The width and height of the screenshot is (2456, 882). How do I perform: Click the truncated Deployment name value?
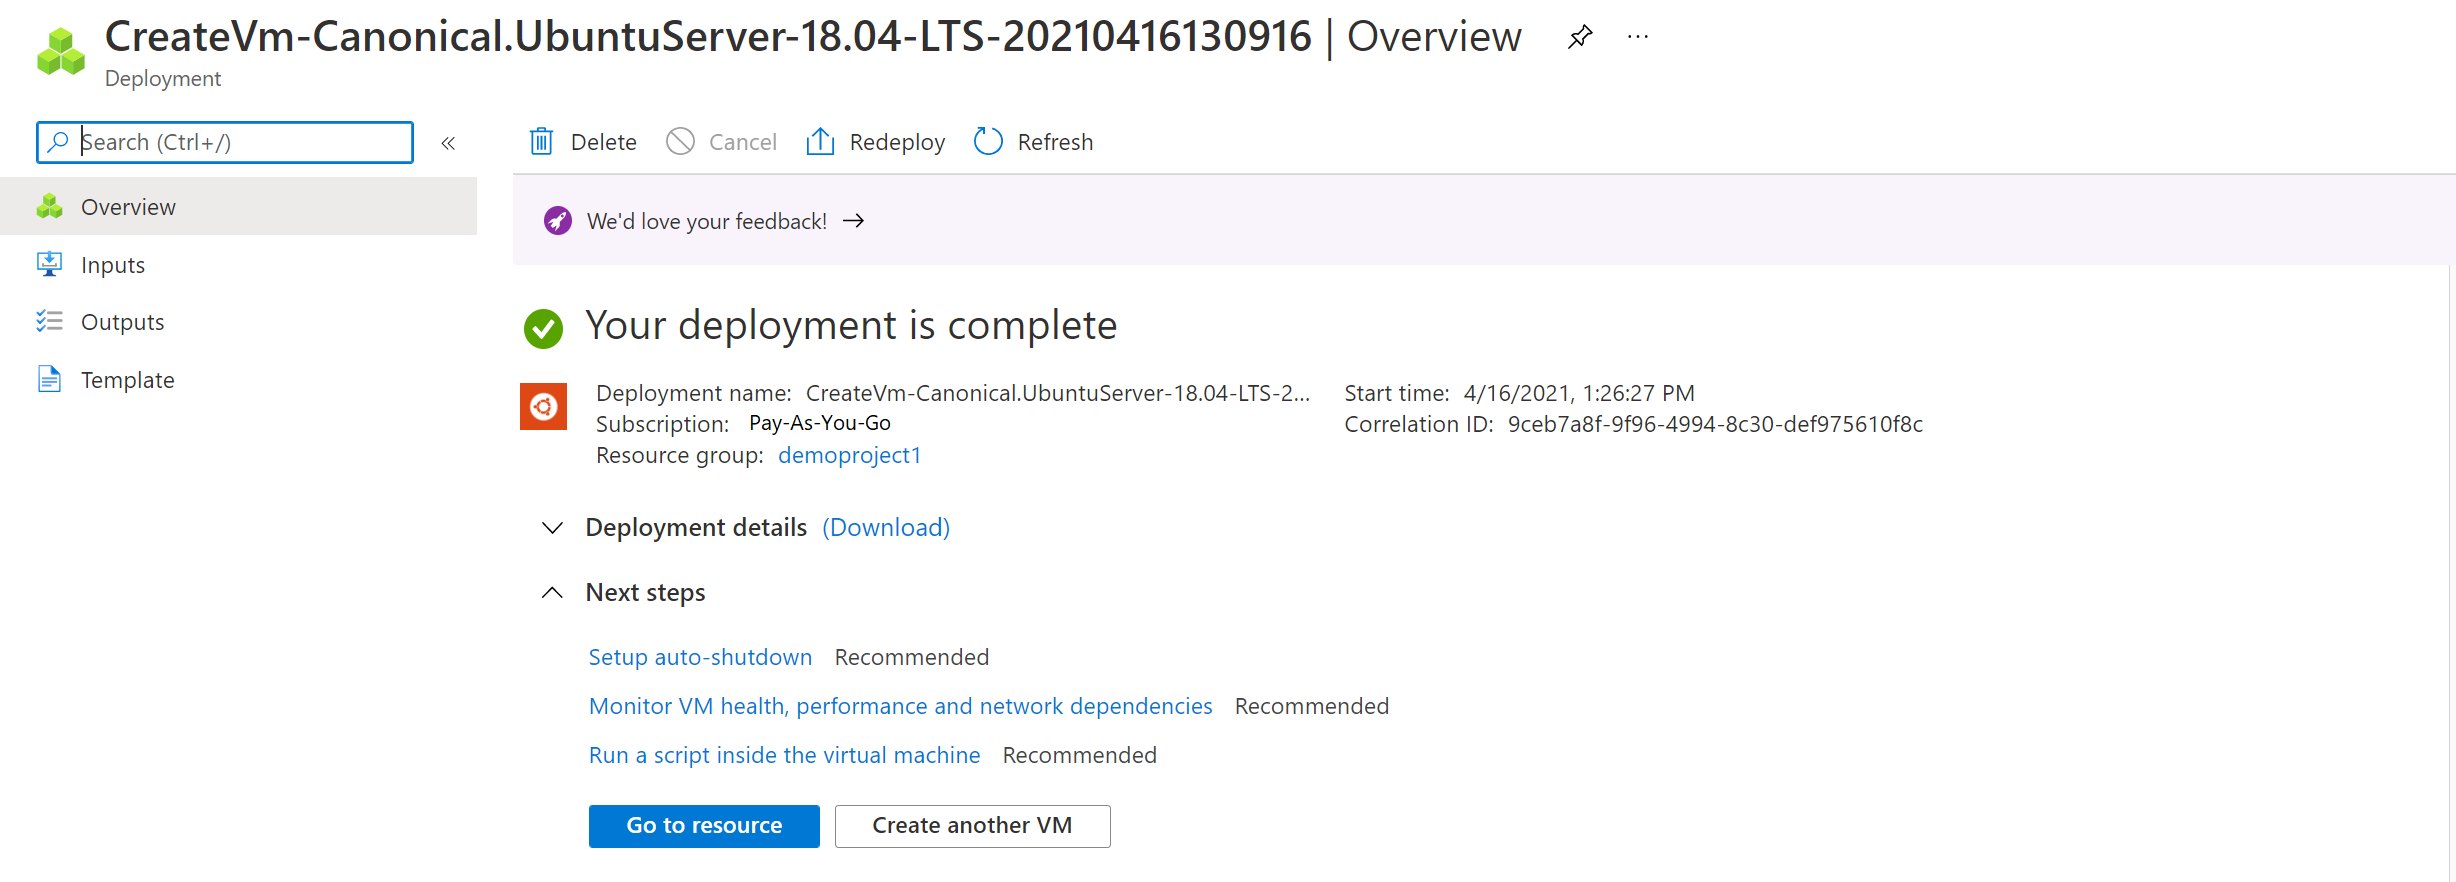[1058, 393]
